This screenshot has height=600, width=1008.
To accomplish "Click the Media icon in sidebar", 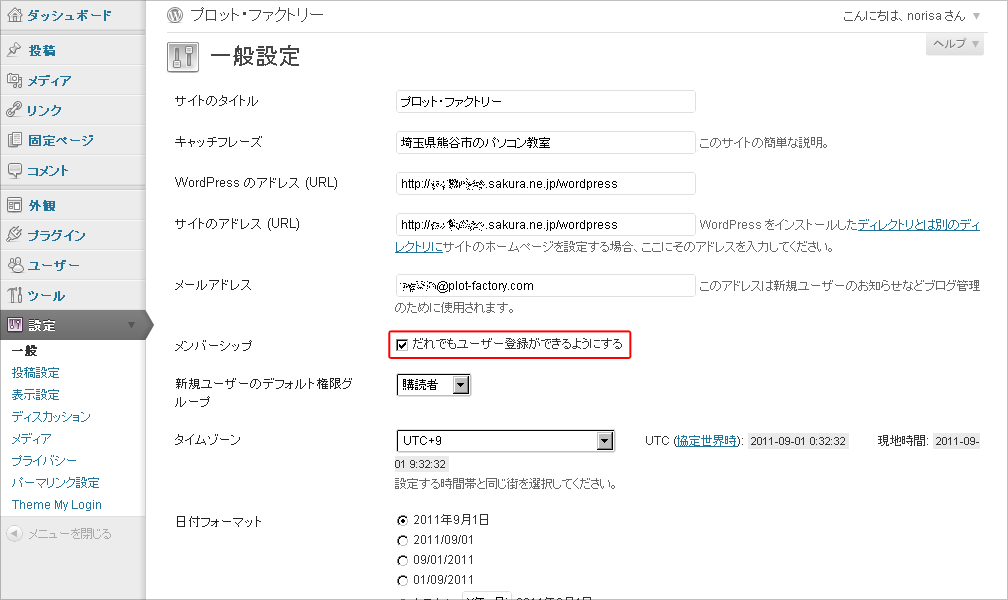I will (x=14, y=80).
